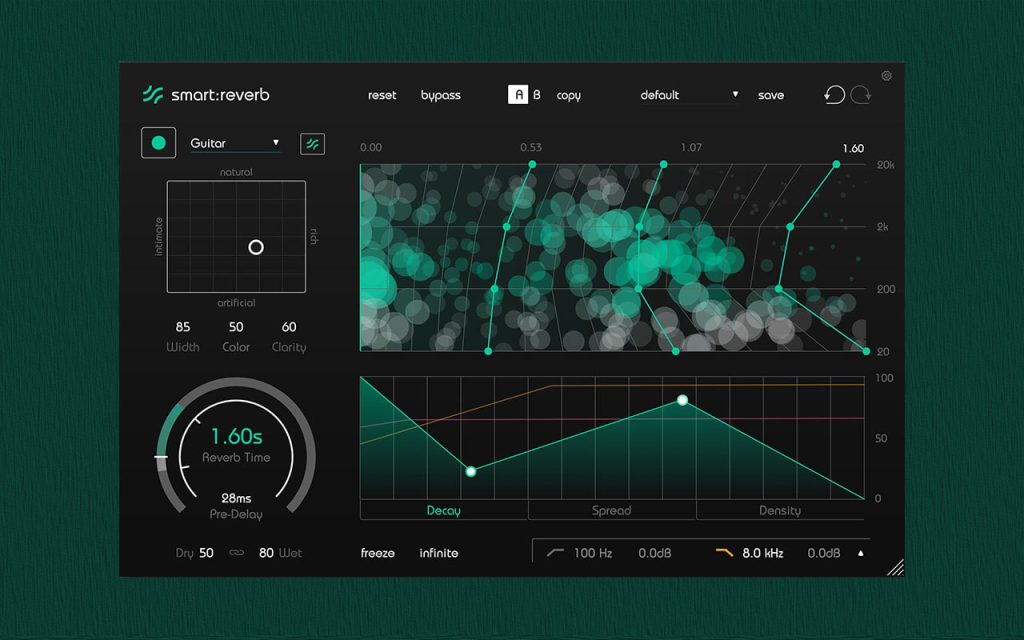Click the reset button

coord(382,95)
